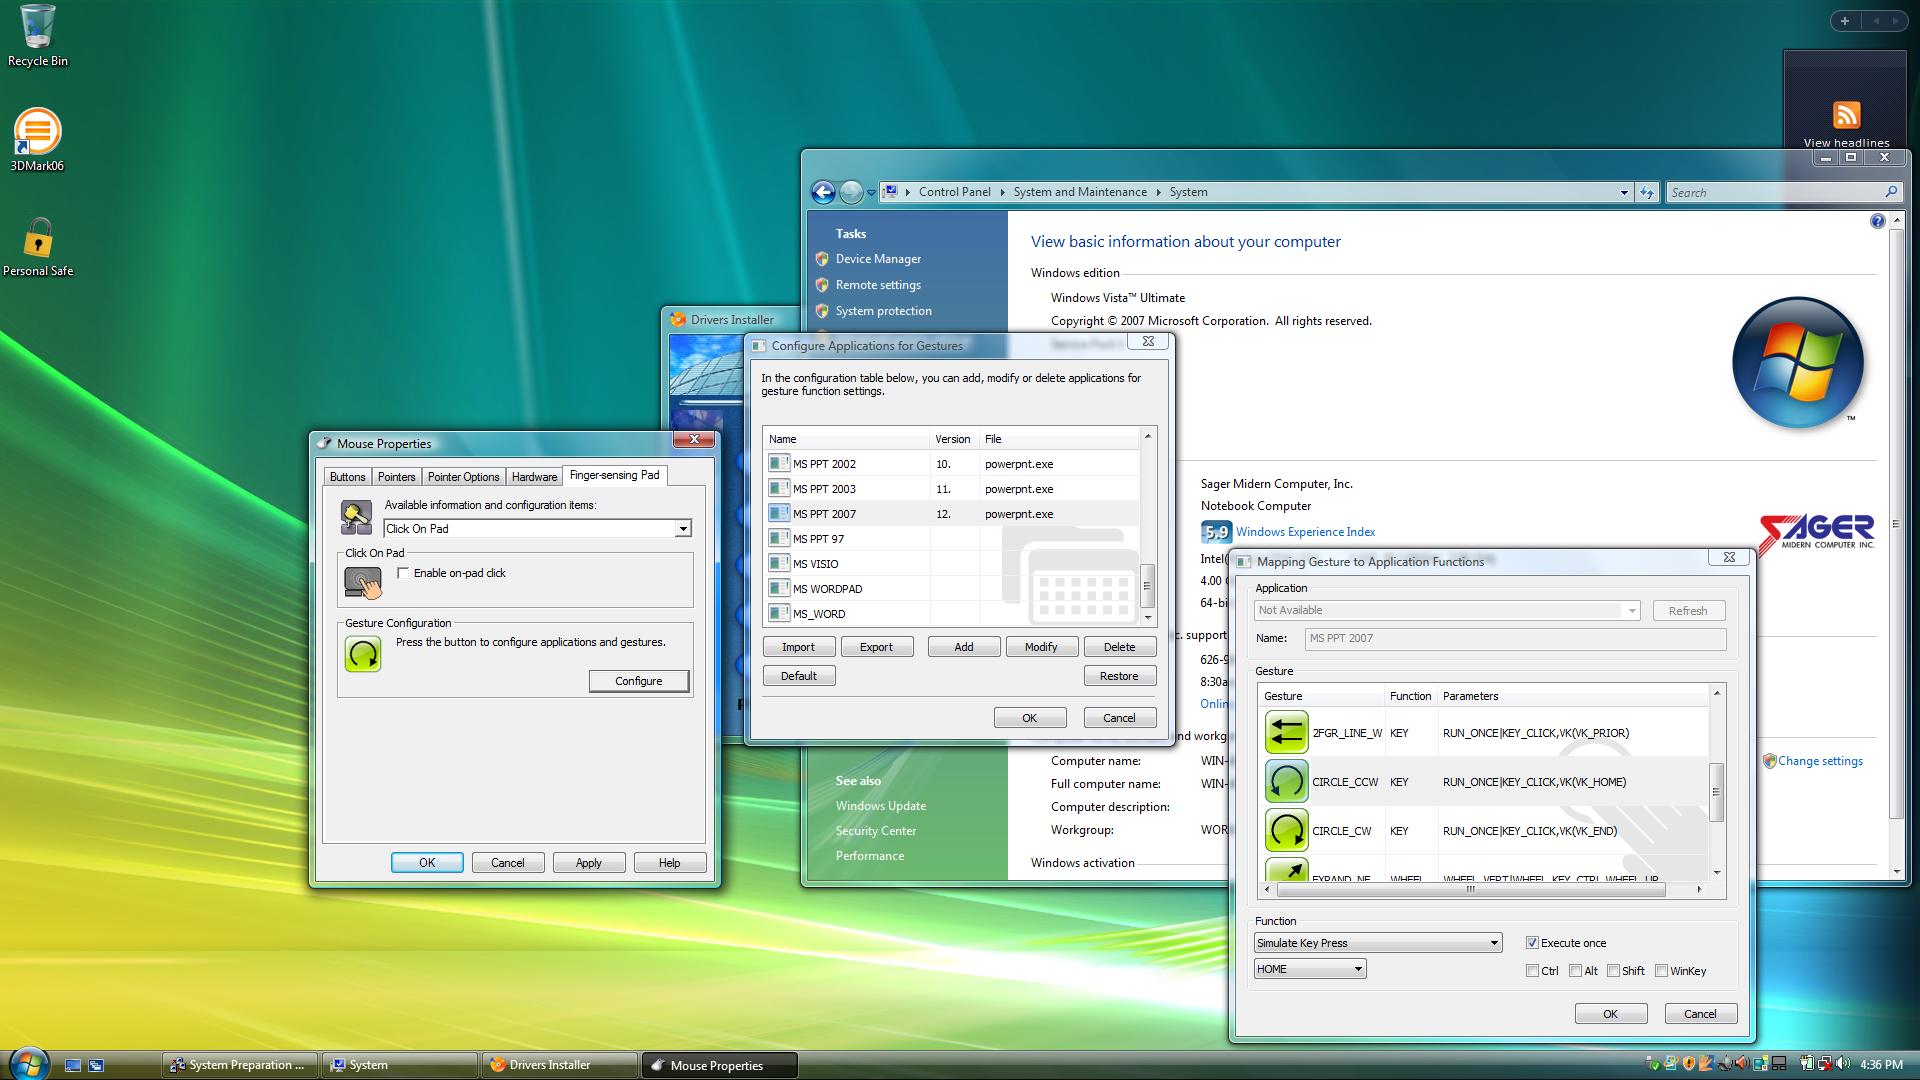This screenshot has width=1920, height=1080.
Task: Select the Finger-sensing Pad tab
Action: (614, 475)
